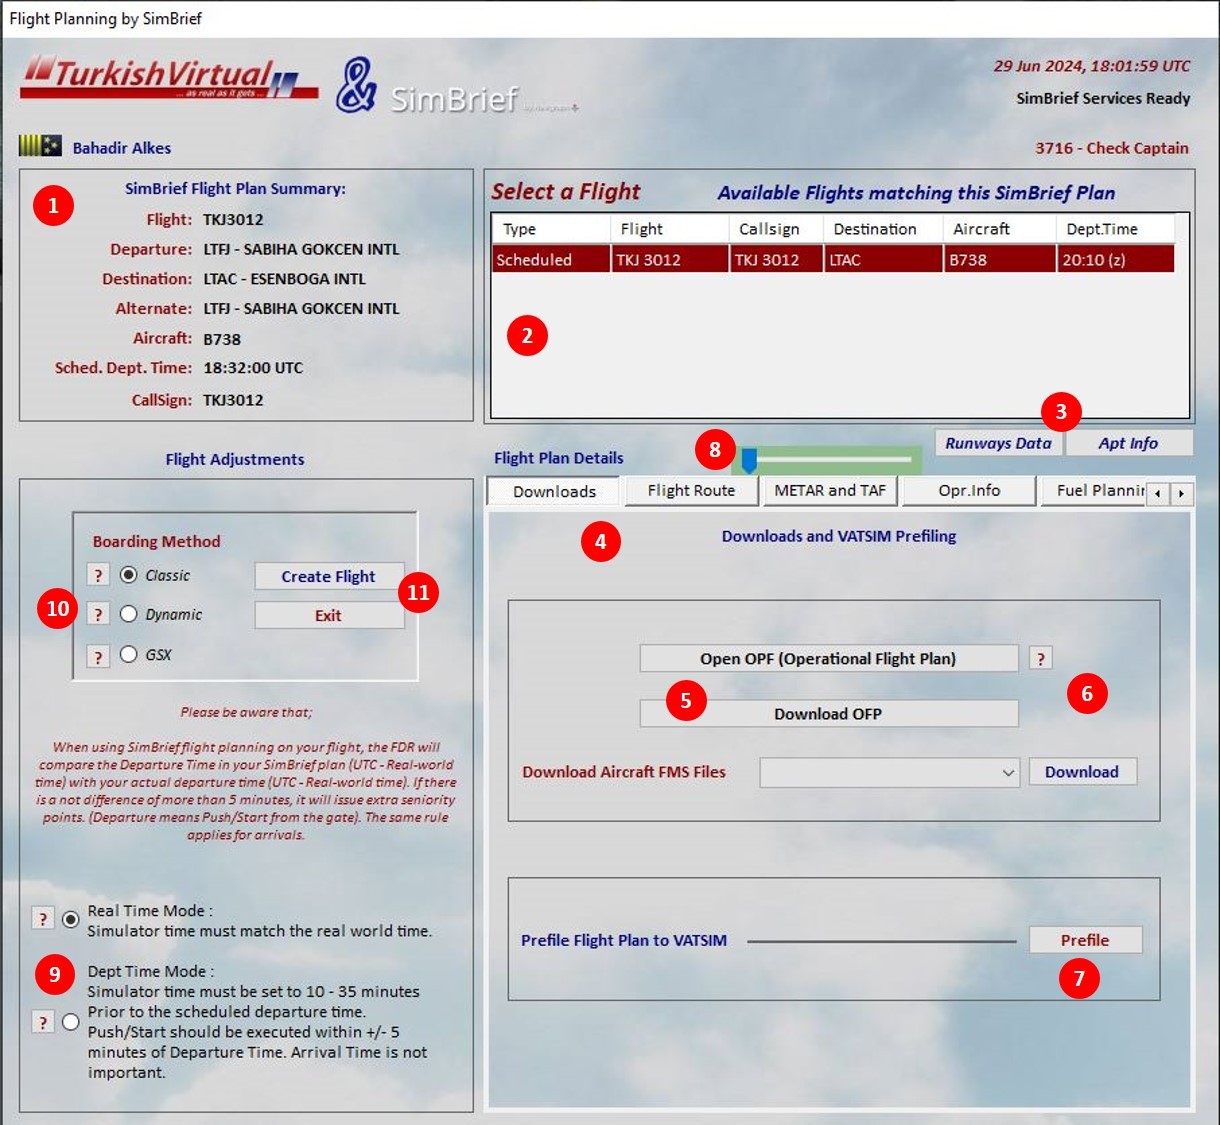Click the 3716 - Check Captain text
The height and width of the screenshot is (1125, 1220).
click(x=1112, y=148)
